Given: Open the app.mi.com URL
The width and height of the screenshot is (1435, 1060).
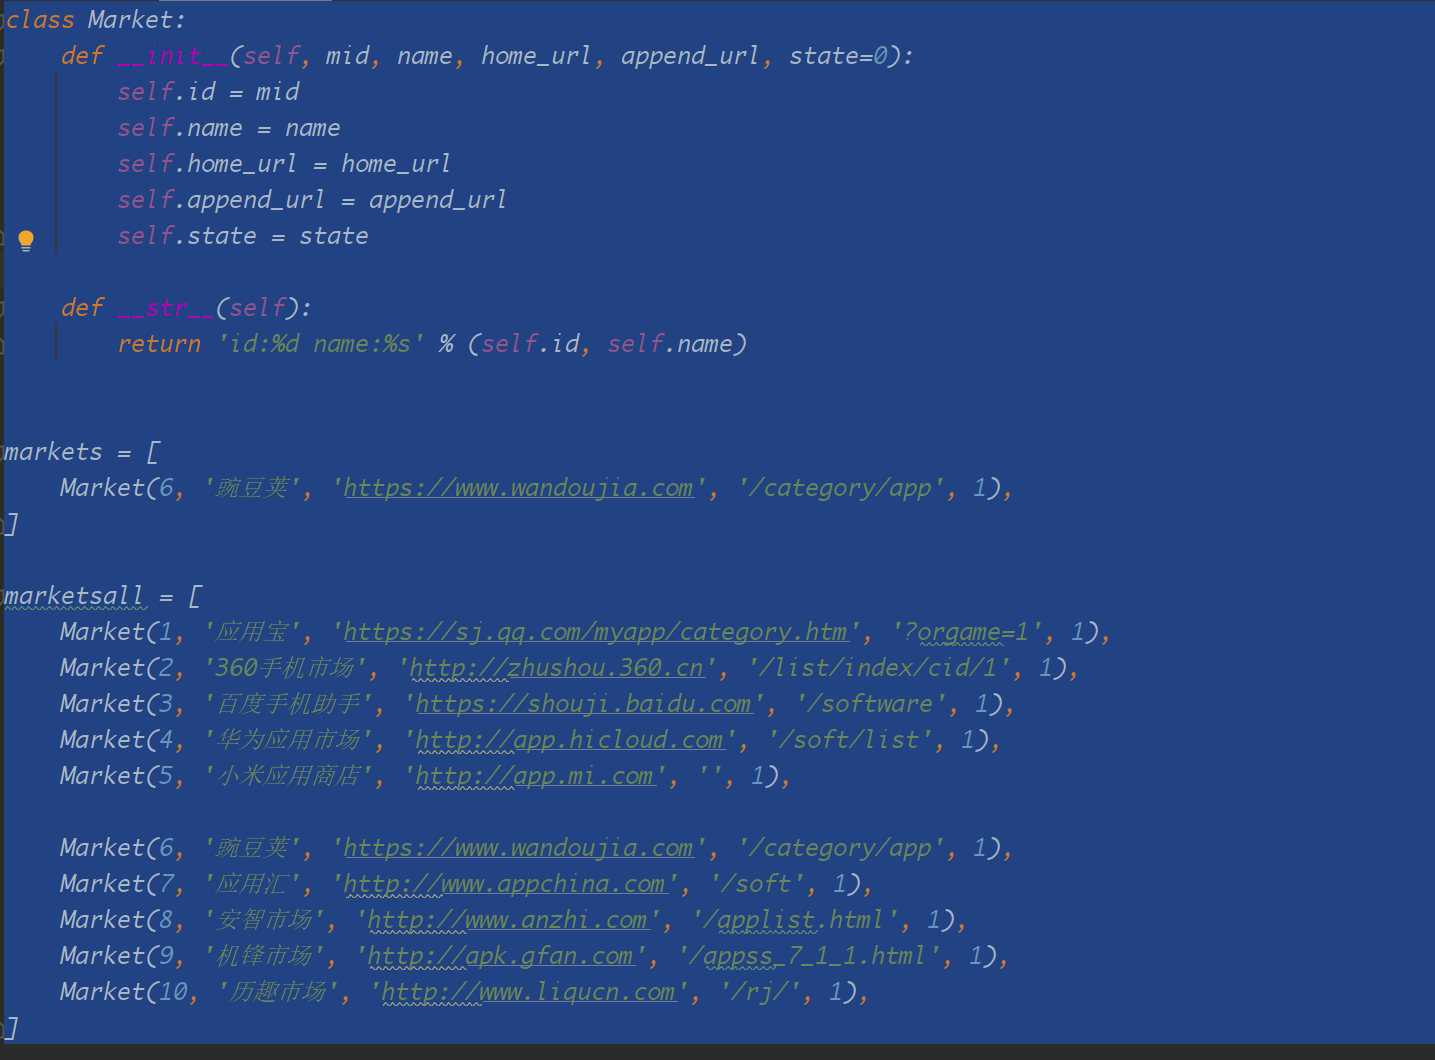Looking at the screenshot, I should [534, 776].
